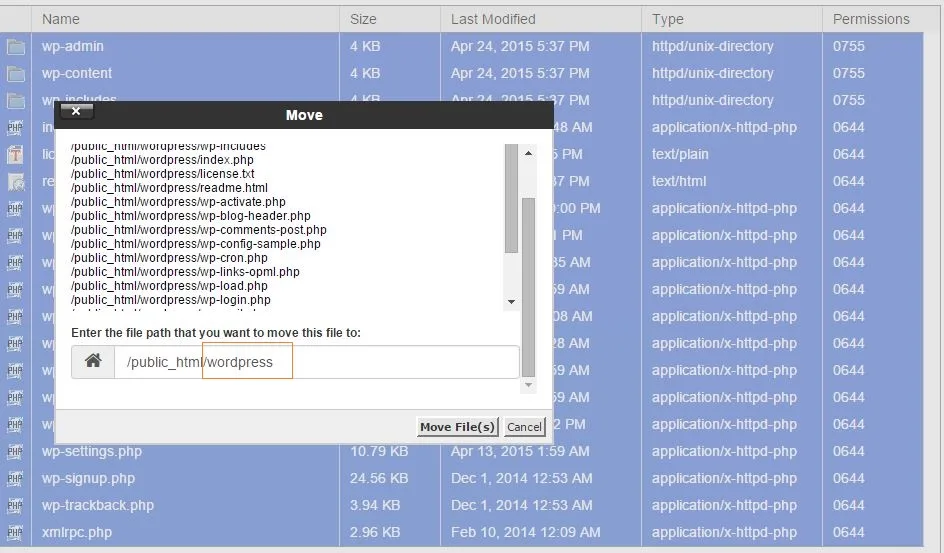This screenshot has width=944, height=553.
Task: Click the home directory icon in Move dialog
Action: pyautogui.click(x=93, y=362)
